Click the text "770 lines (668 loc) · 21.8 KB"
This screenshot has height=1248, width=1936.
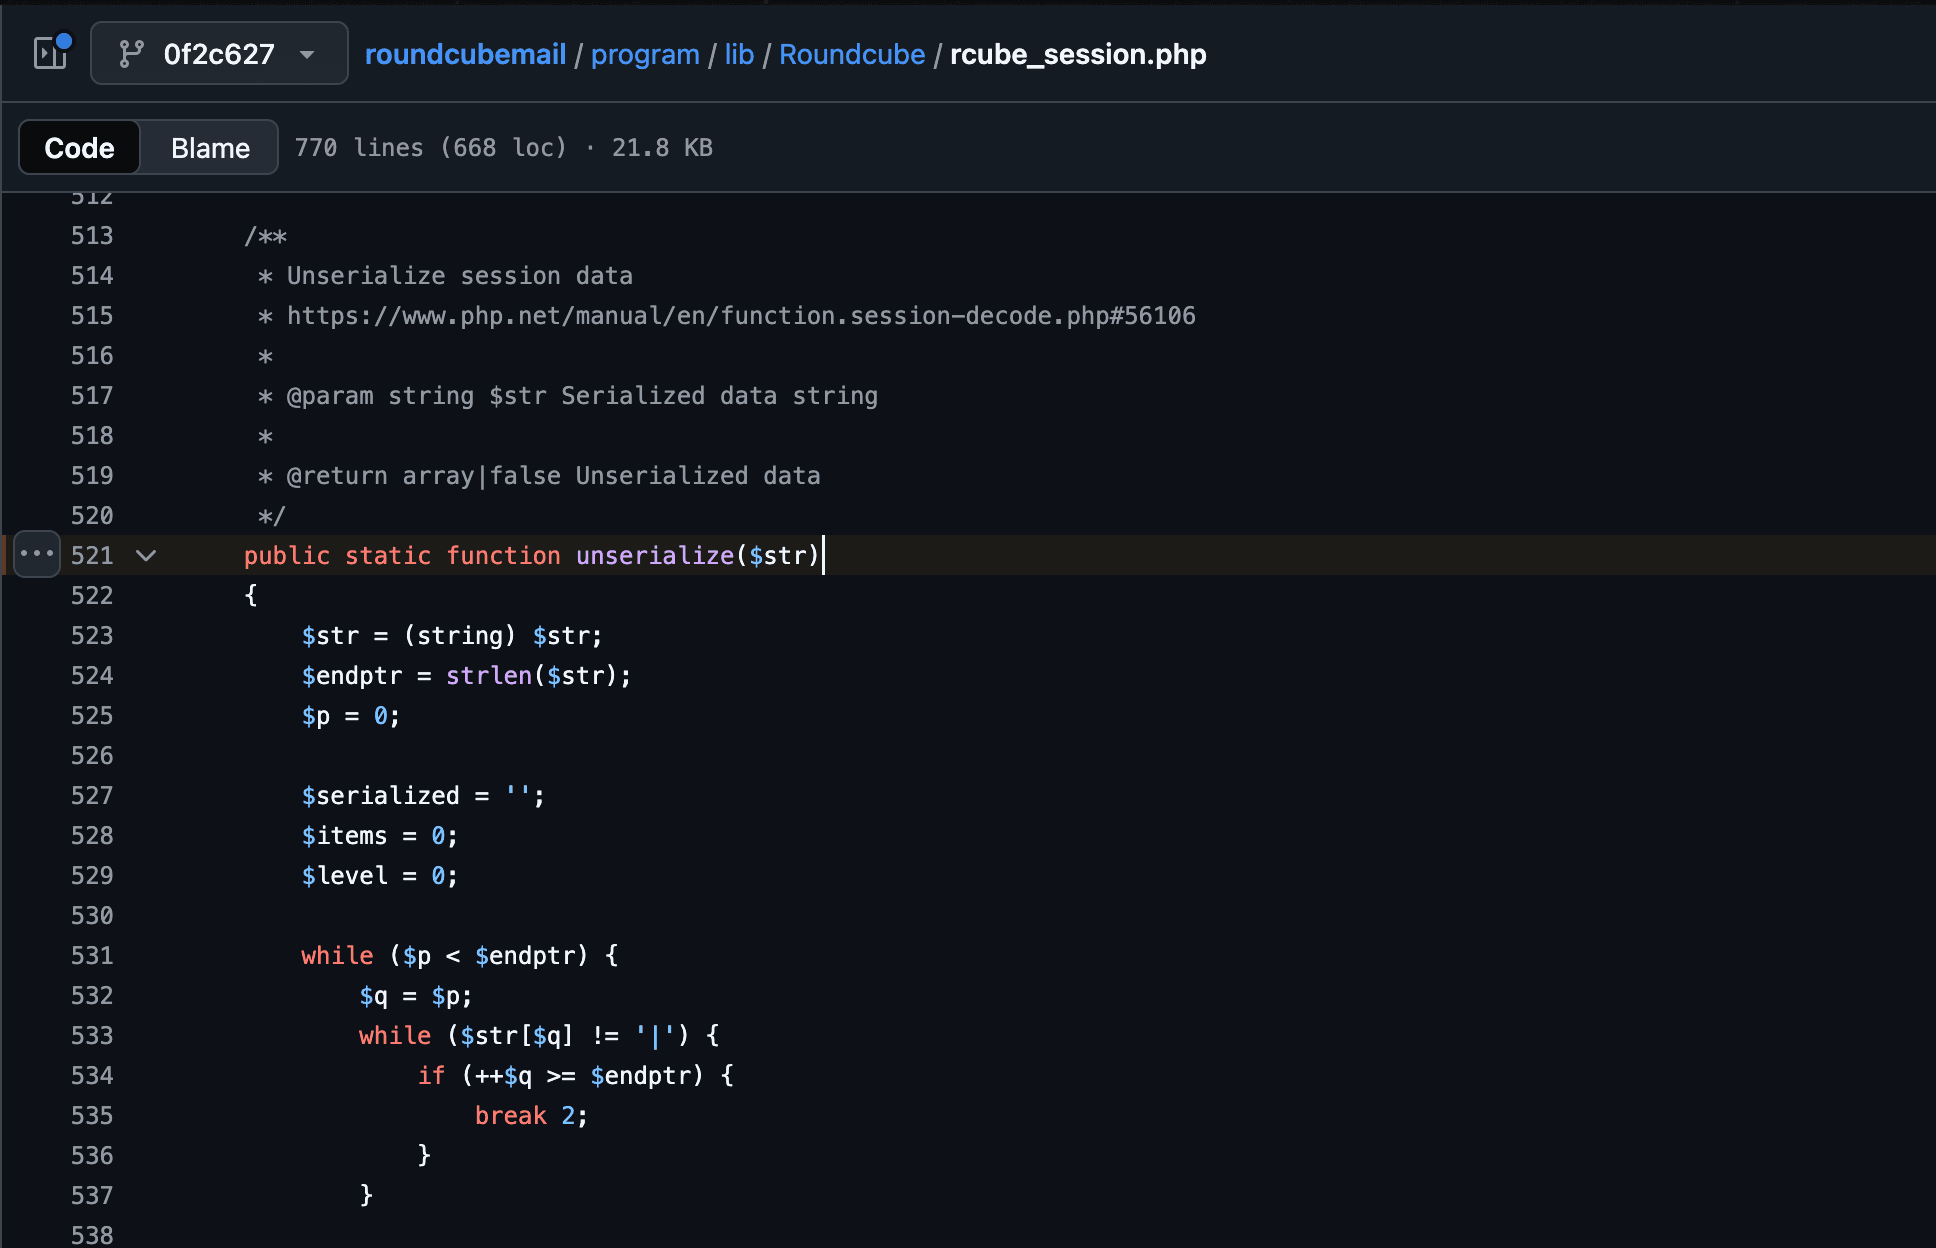tap(503, 148)
